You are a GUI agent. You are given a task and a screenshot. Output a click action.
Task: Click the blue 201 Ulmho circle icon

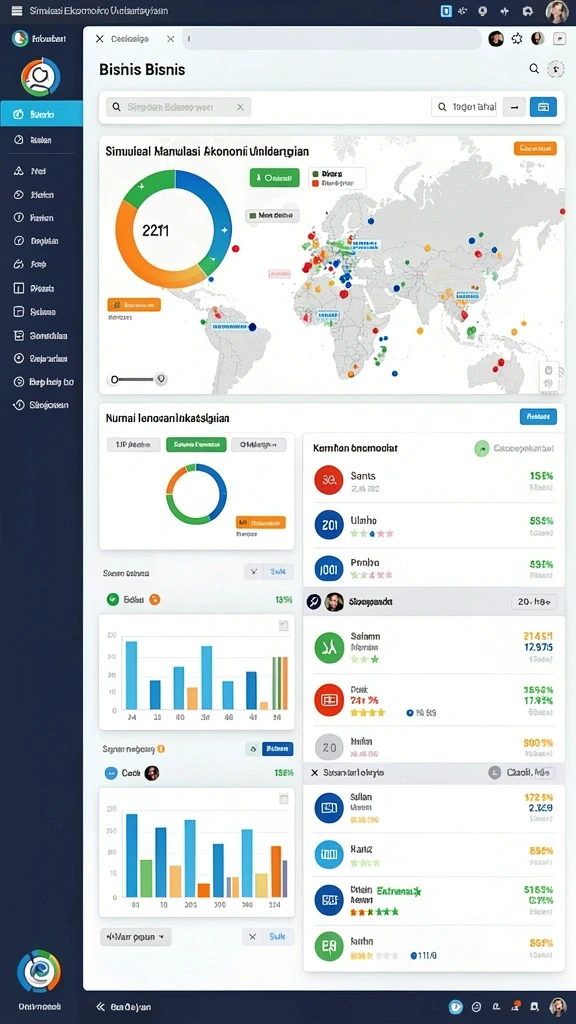[328, 525]
